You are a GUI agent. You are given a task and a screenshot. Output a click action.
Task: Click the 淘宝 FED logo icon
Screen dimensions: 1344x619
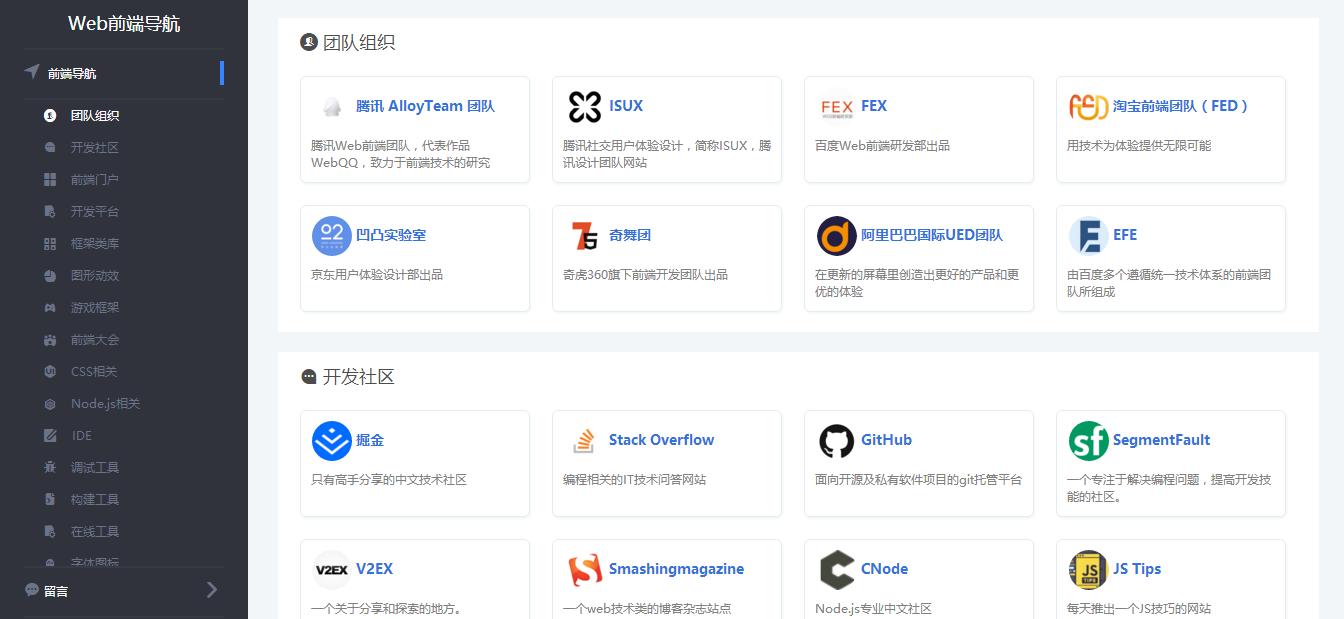click(x=1088, y=107)
